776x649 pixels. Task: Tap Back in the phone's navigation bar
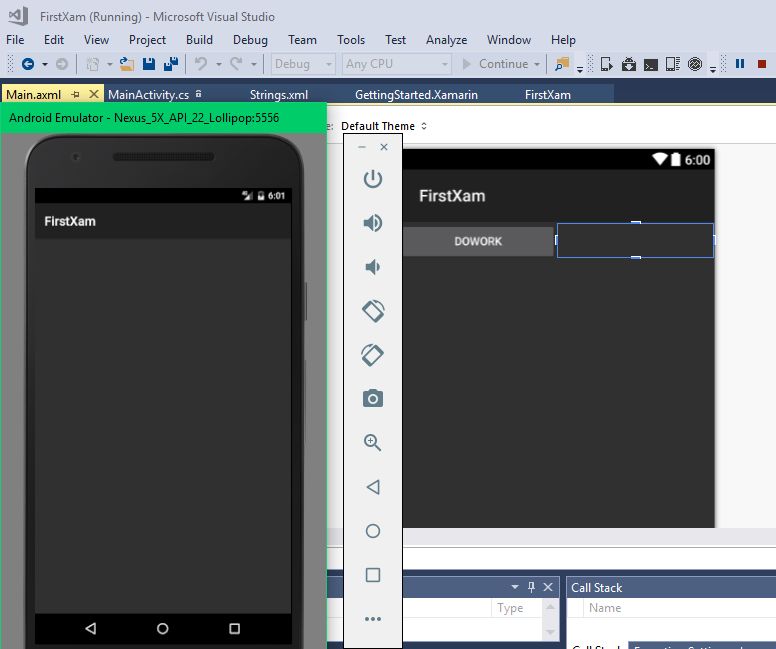[x=91, y=628]
